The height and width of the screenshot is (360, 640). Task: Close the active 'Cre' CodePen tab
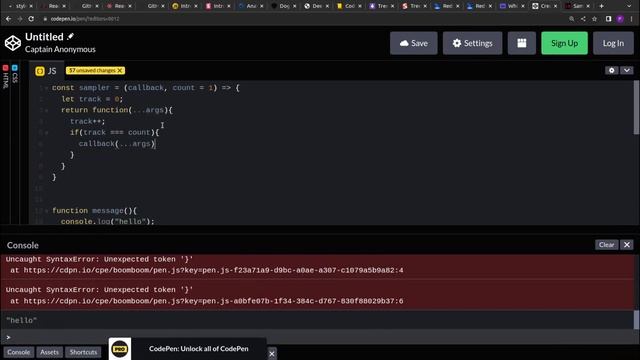pyautogui.click(x=555, y=6)
